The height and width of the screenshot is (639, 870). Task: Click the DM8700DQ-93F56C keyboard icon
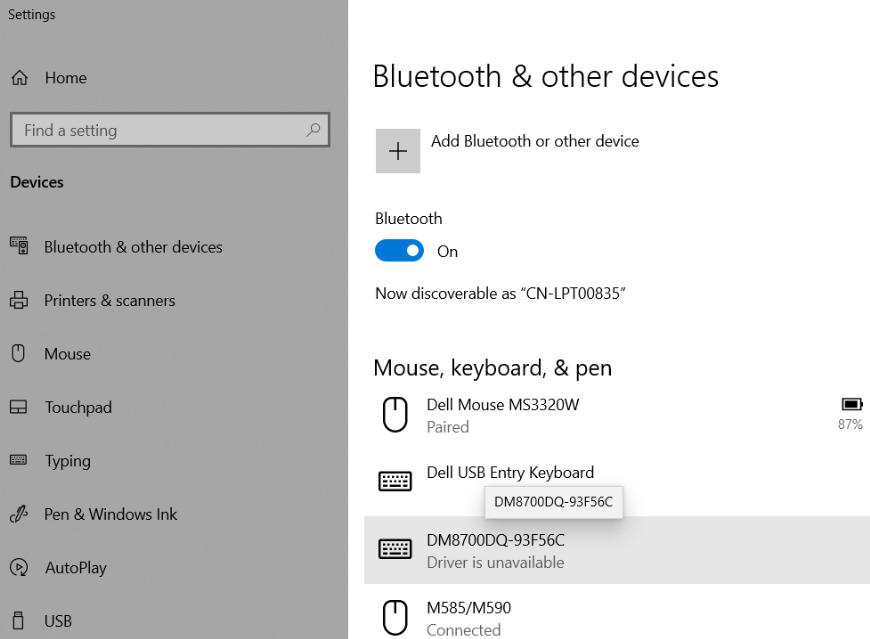coord(395,549)
